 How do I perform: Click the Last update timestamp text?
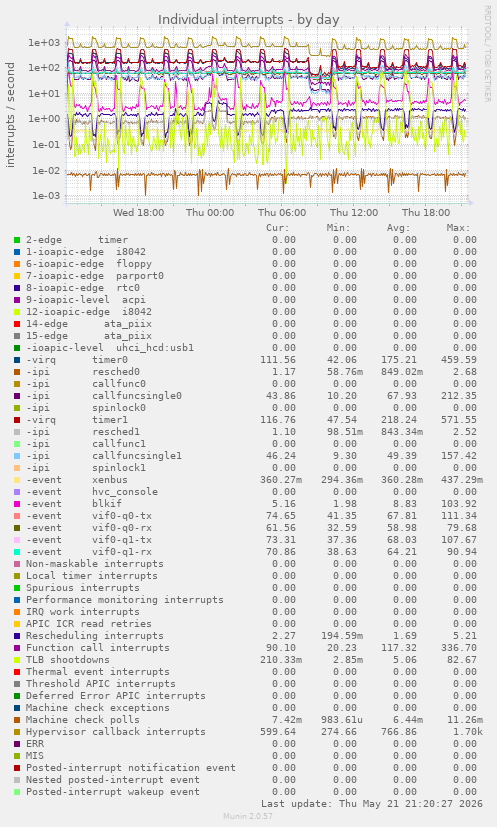point(372,804)
